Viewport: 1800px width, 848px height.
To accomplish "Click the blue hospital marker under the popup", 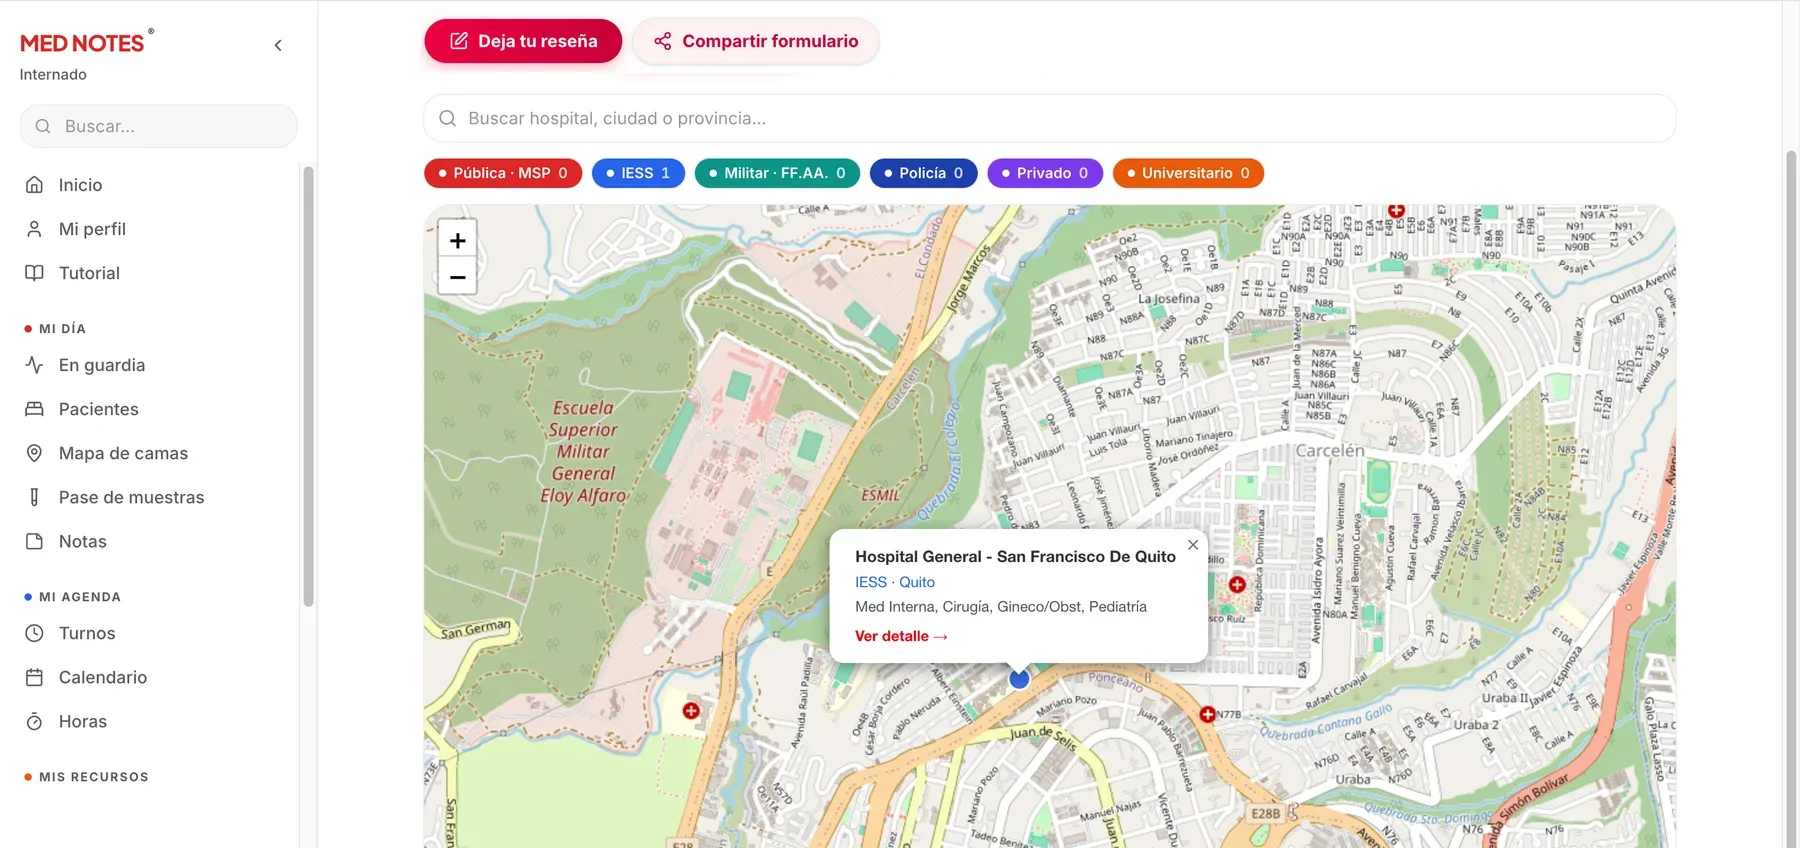I will click(1019, 679).
